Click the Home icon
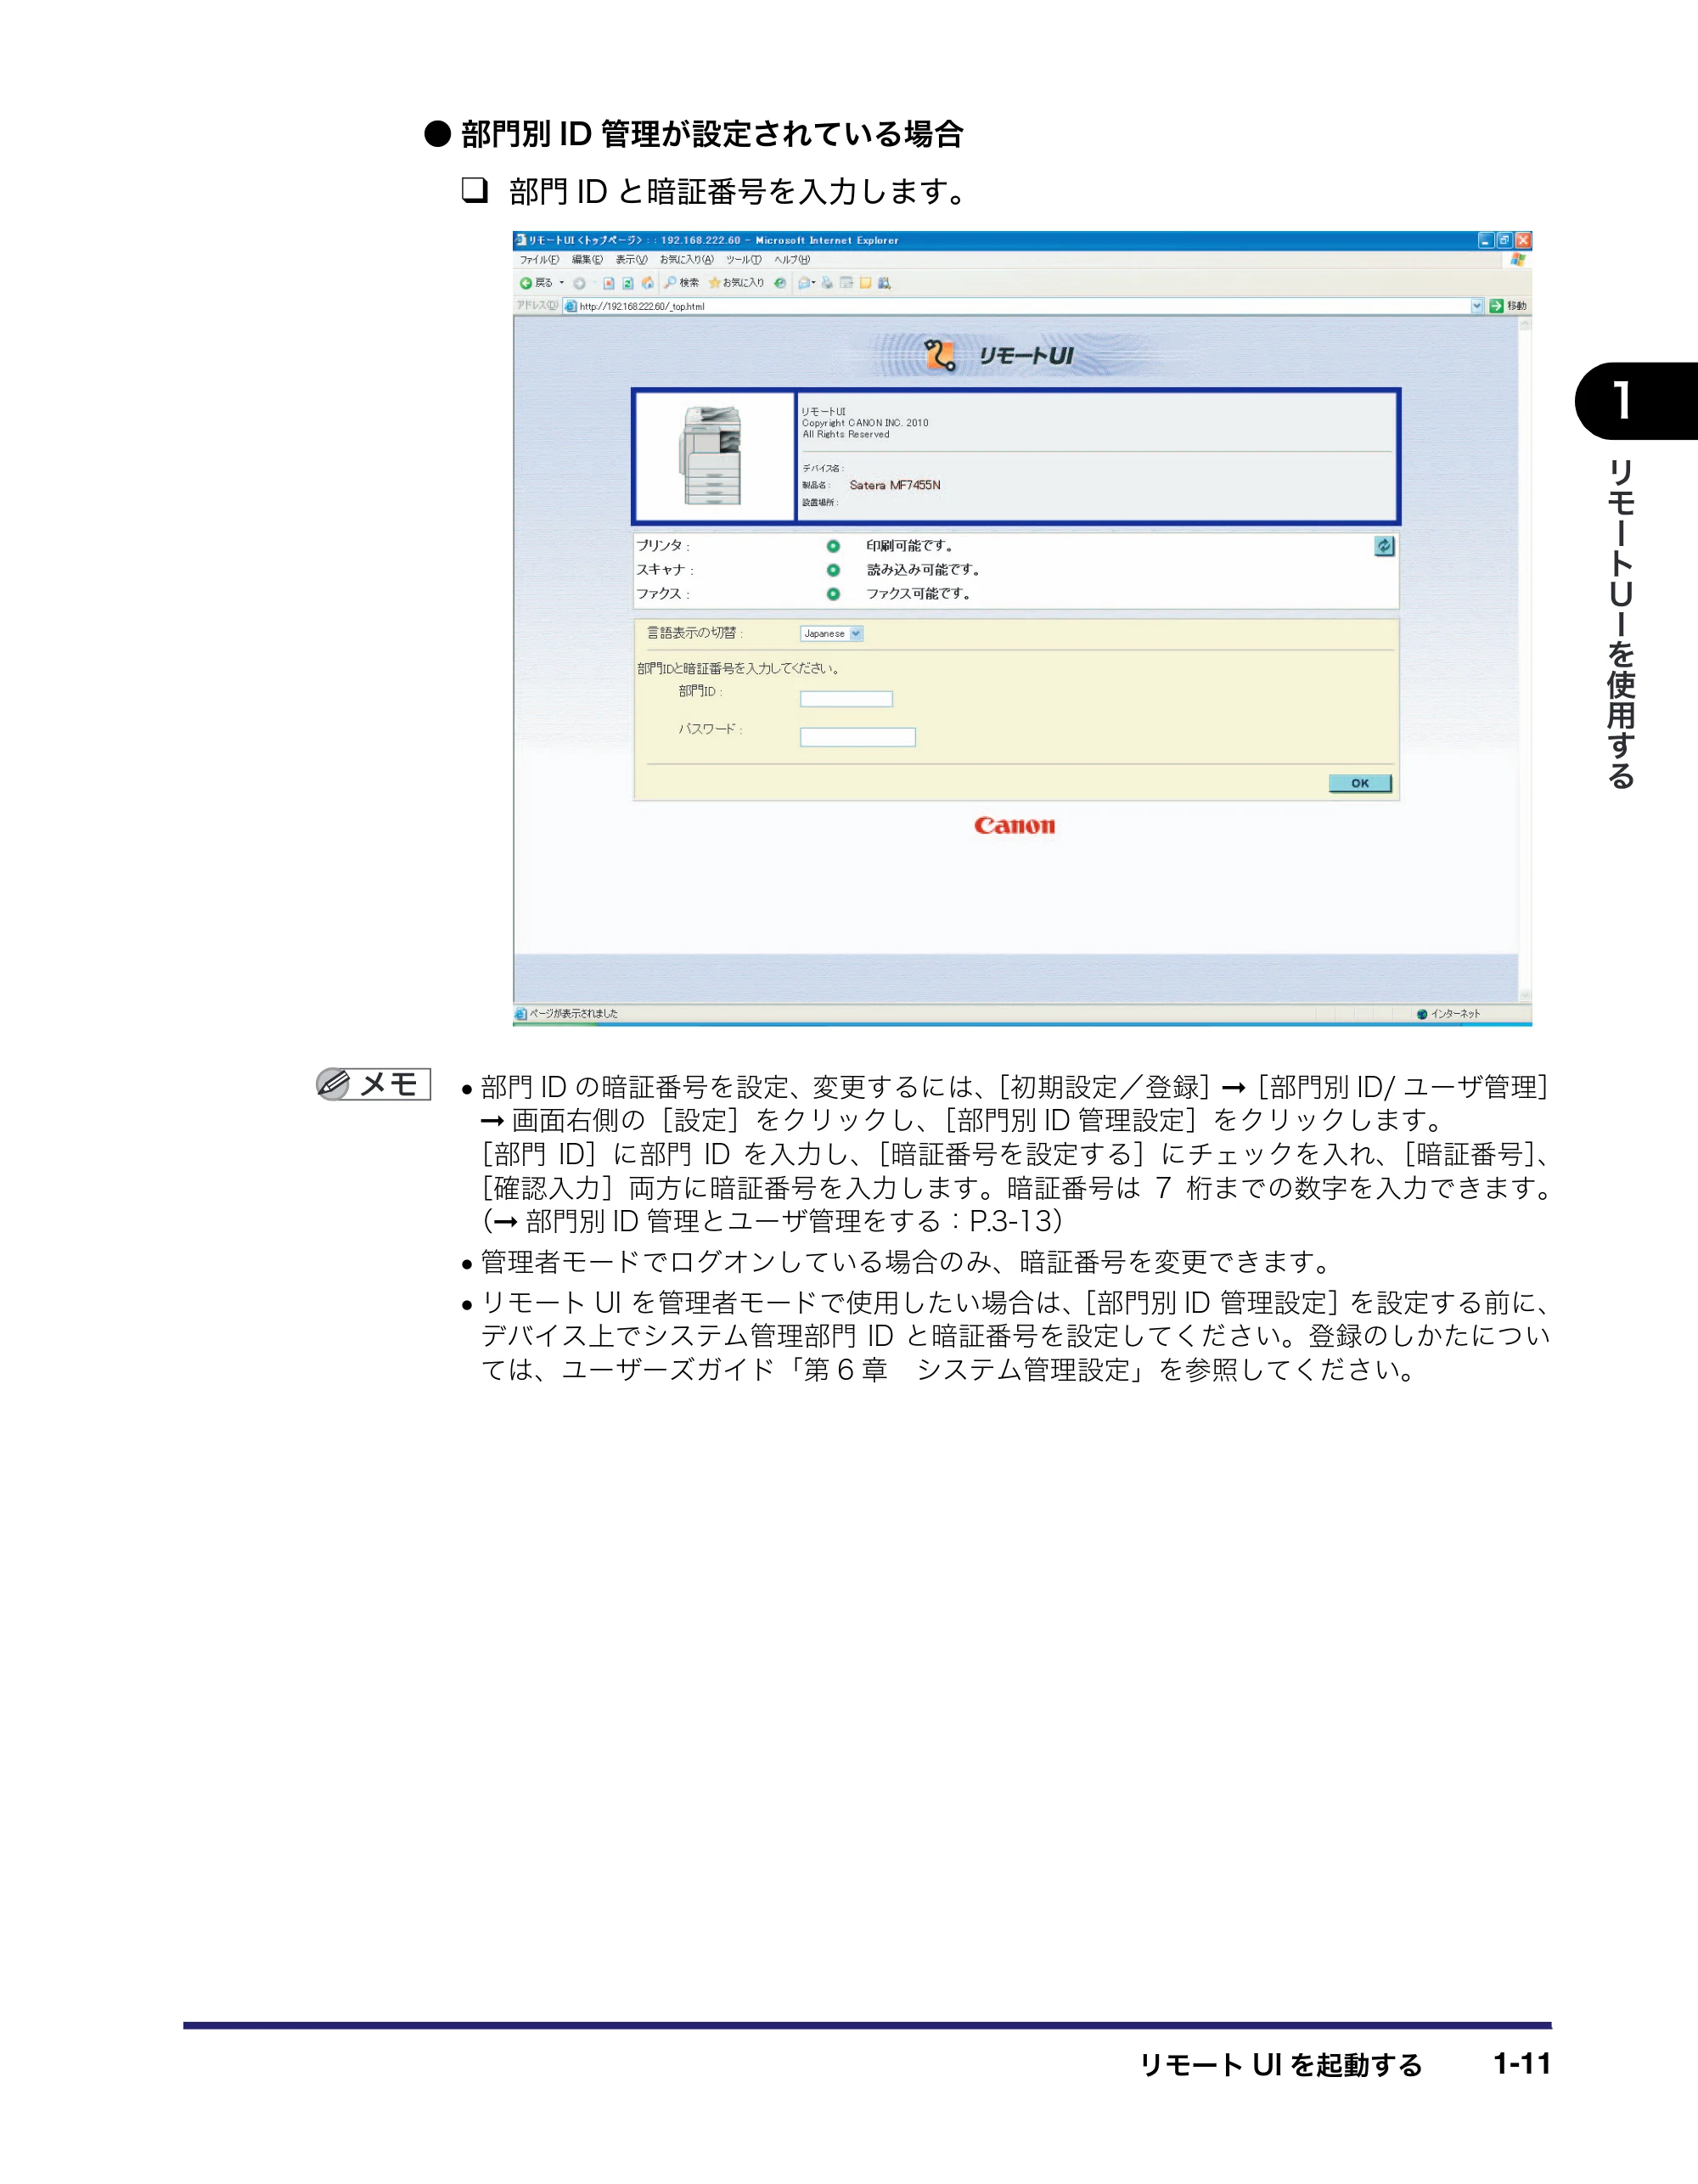The height and width of the screenshot is (2184, 1698). point(648,284)
